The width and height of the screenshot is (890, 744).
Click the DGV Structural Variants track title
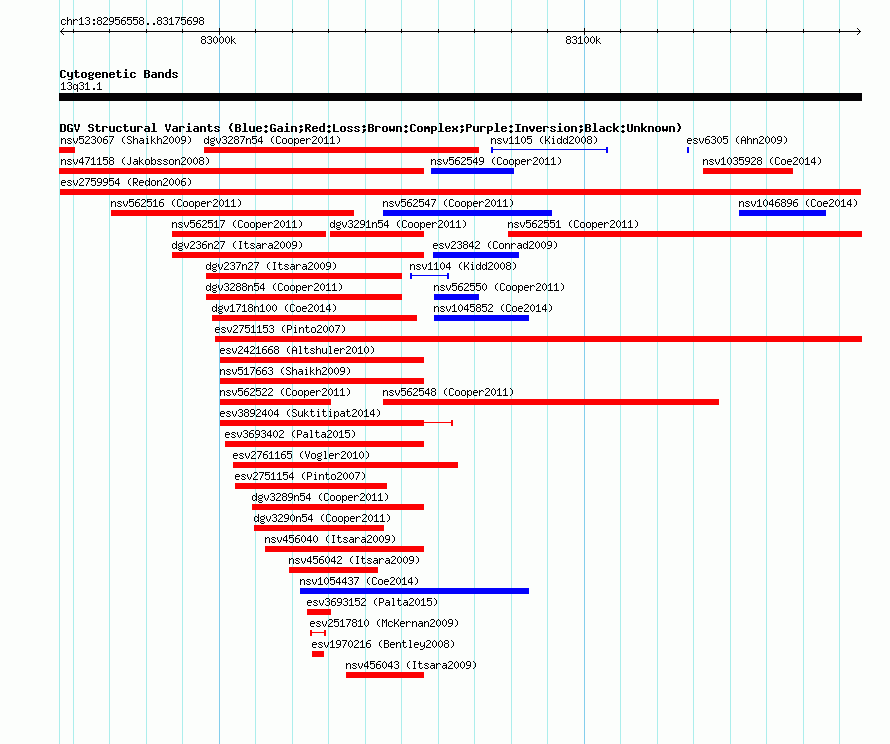[371, 128]
